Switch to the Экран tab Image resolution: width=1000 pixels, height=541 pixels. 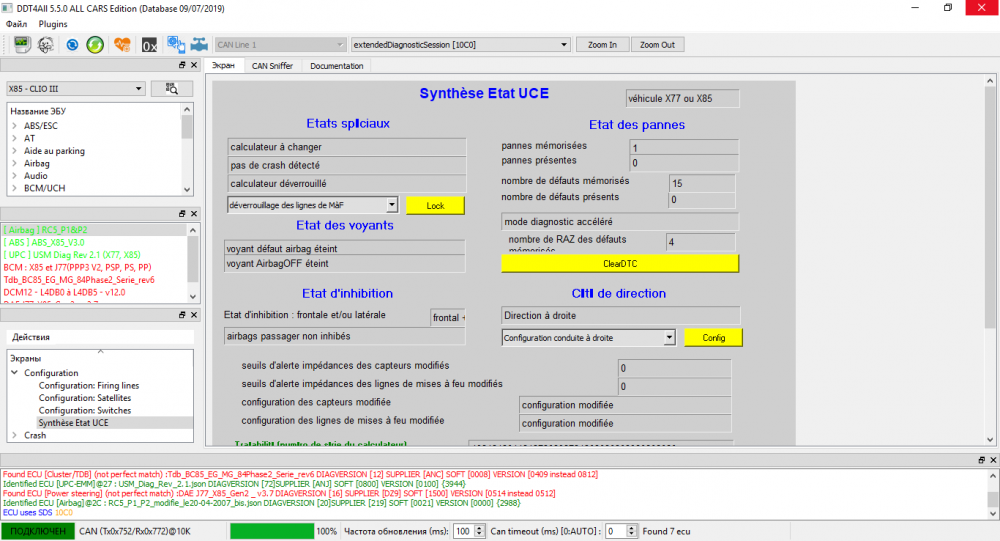[223, 66]
